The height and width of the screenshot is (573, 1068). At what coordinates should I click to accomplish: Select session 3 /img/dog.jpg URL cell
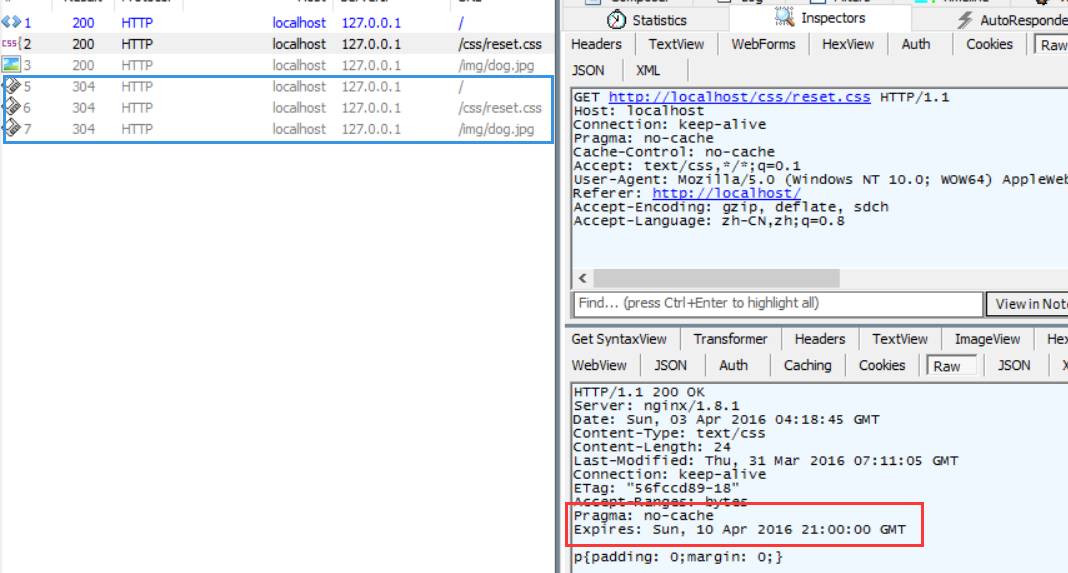(x=497, y=65)
